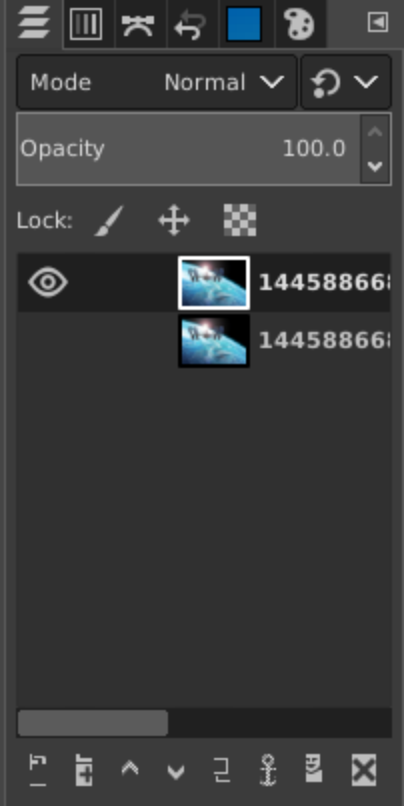
Task: Raise the selected layer
Action: 130,770
